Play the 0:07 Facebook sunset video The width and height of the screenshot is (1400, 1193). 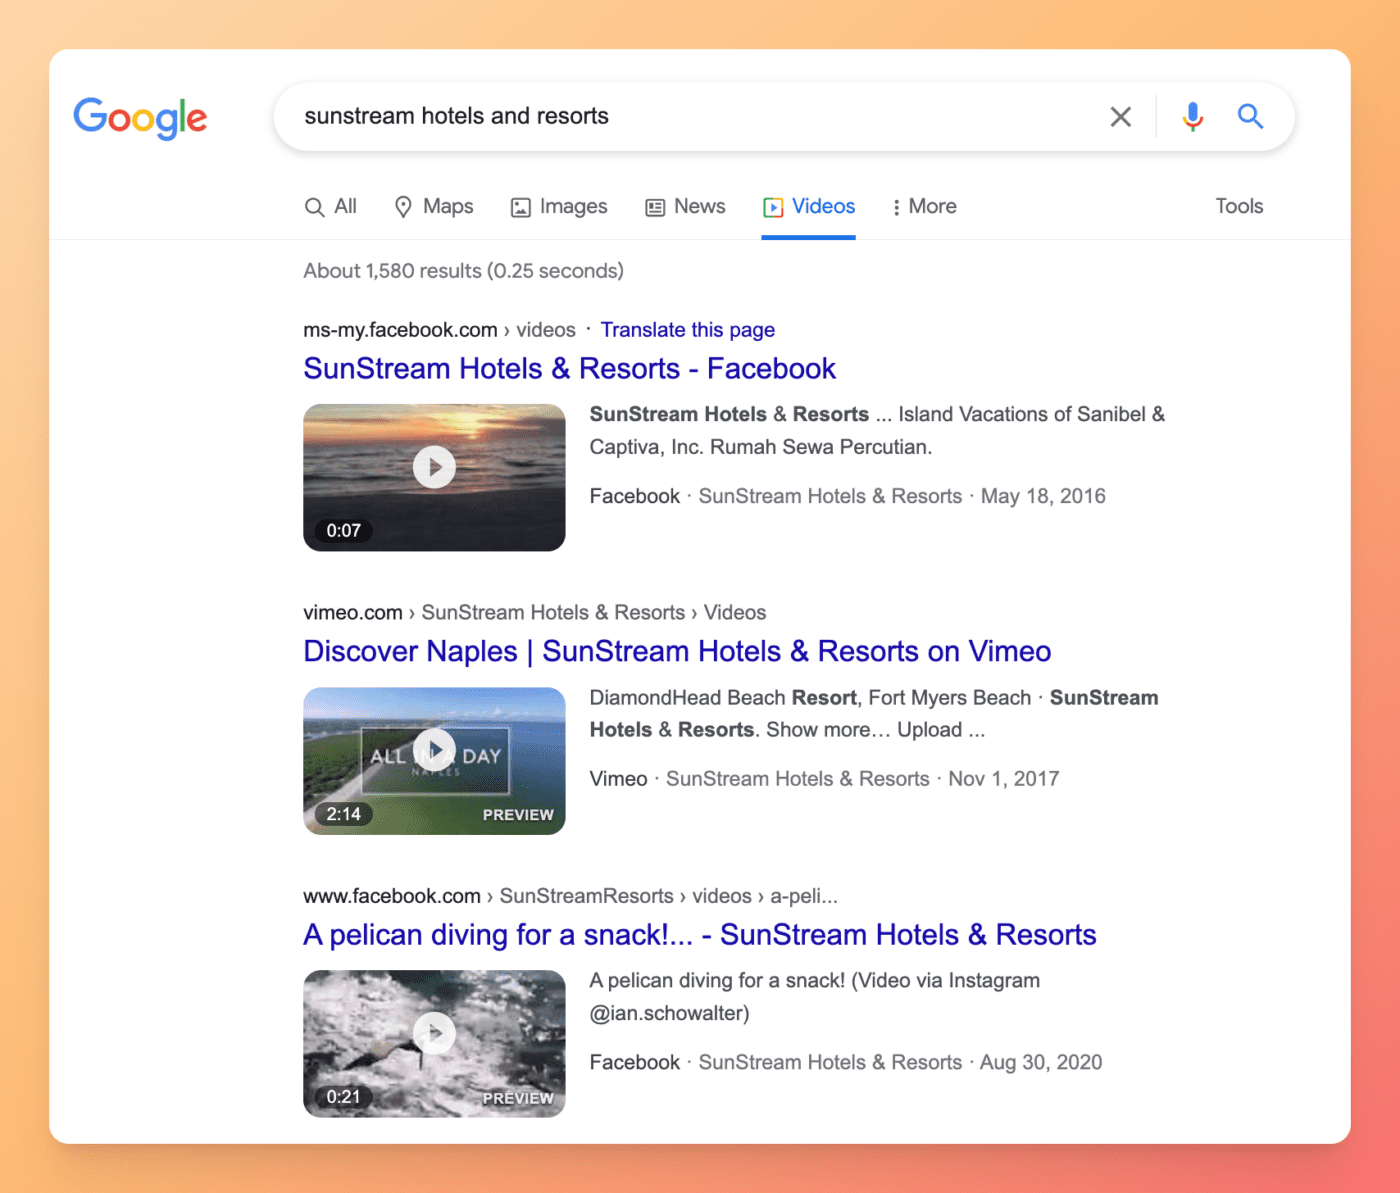pos(434,466)
